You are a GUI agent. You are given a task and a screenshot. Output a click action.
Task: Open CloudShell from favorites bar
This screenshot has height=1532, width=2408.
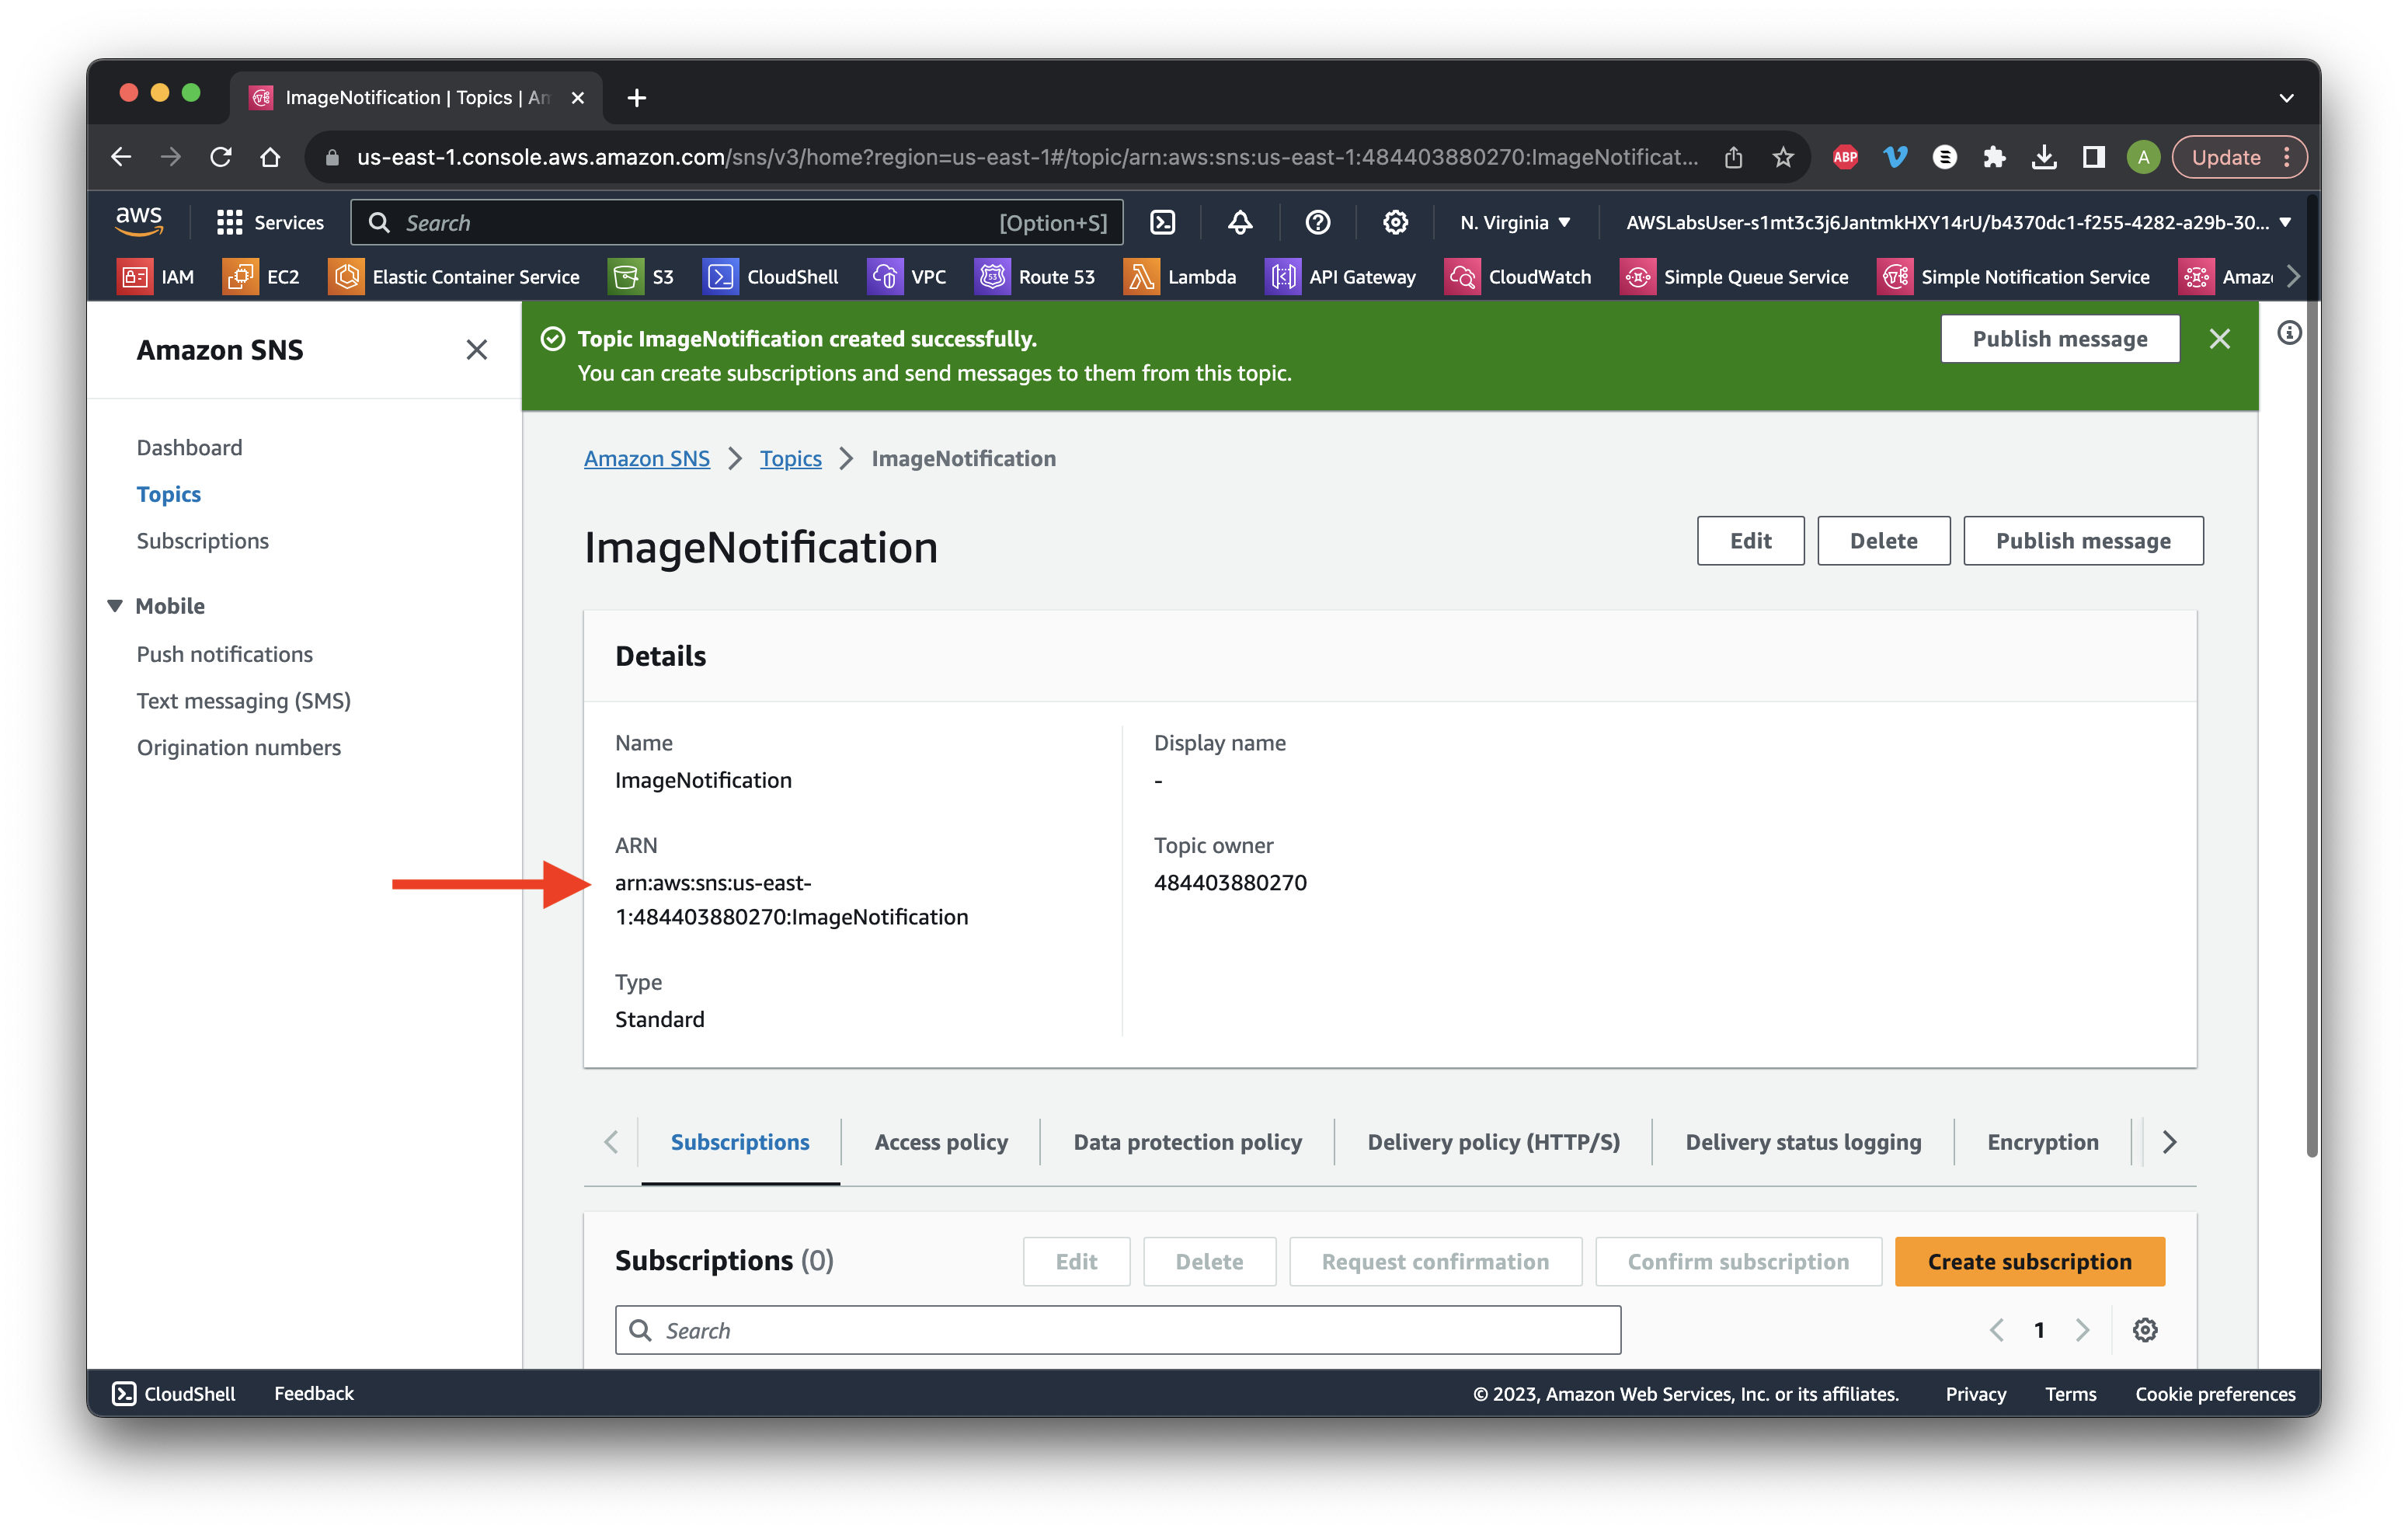(771, 277)
